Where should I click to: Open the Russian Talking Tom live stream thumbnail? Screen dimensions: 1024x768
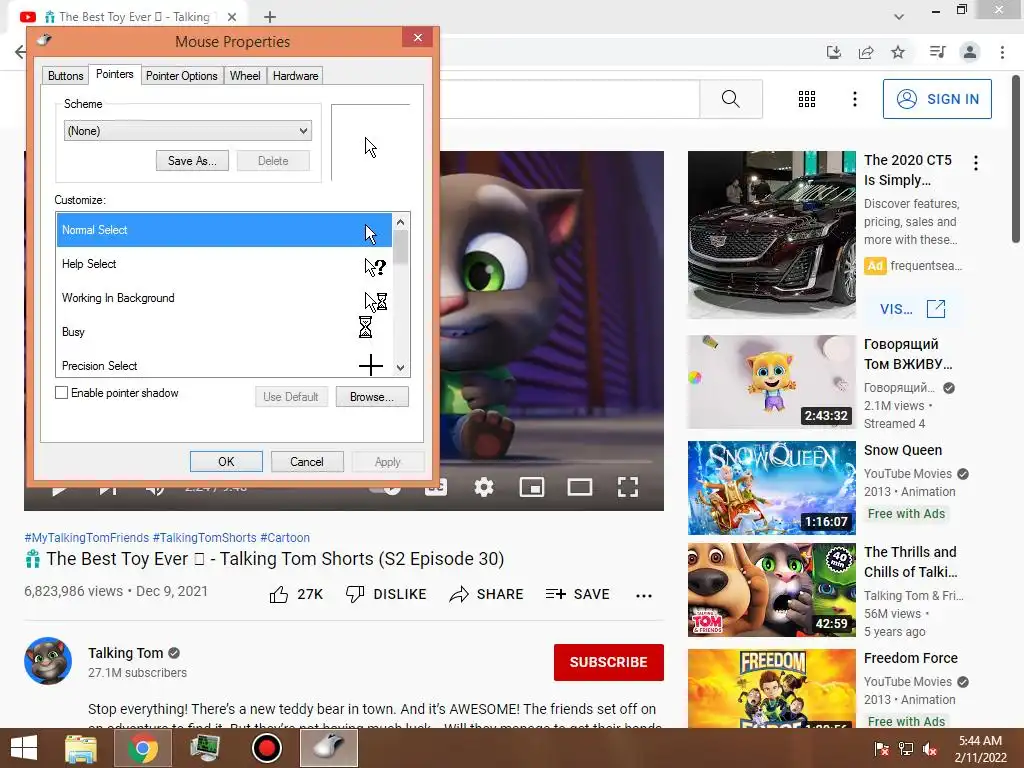[771, 382]
